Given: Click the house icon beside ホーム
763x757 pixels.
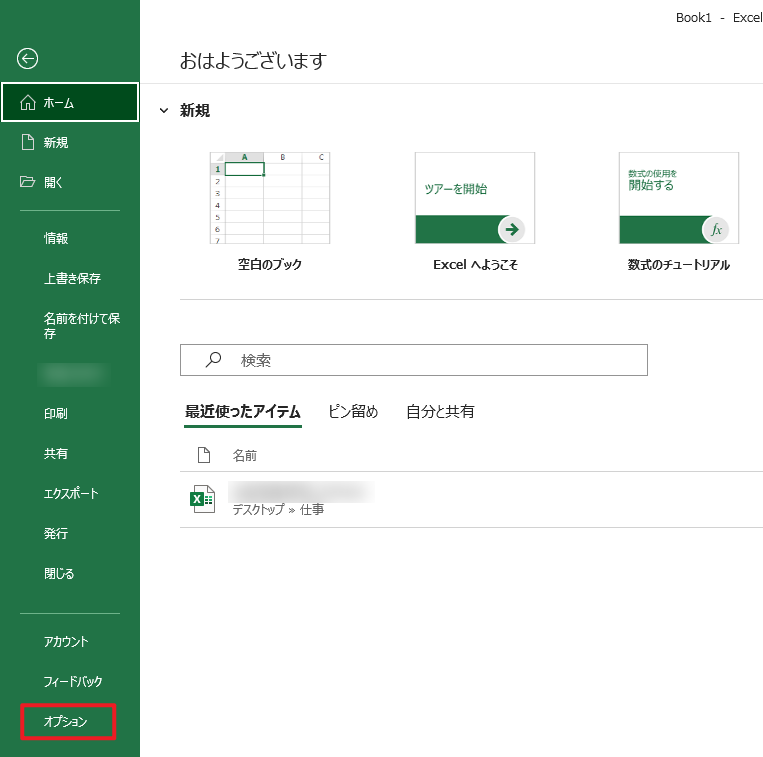Looking at the screenshot, I should pyautogui.click(x=28, y=102).
